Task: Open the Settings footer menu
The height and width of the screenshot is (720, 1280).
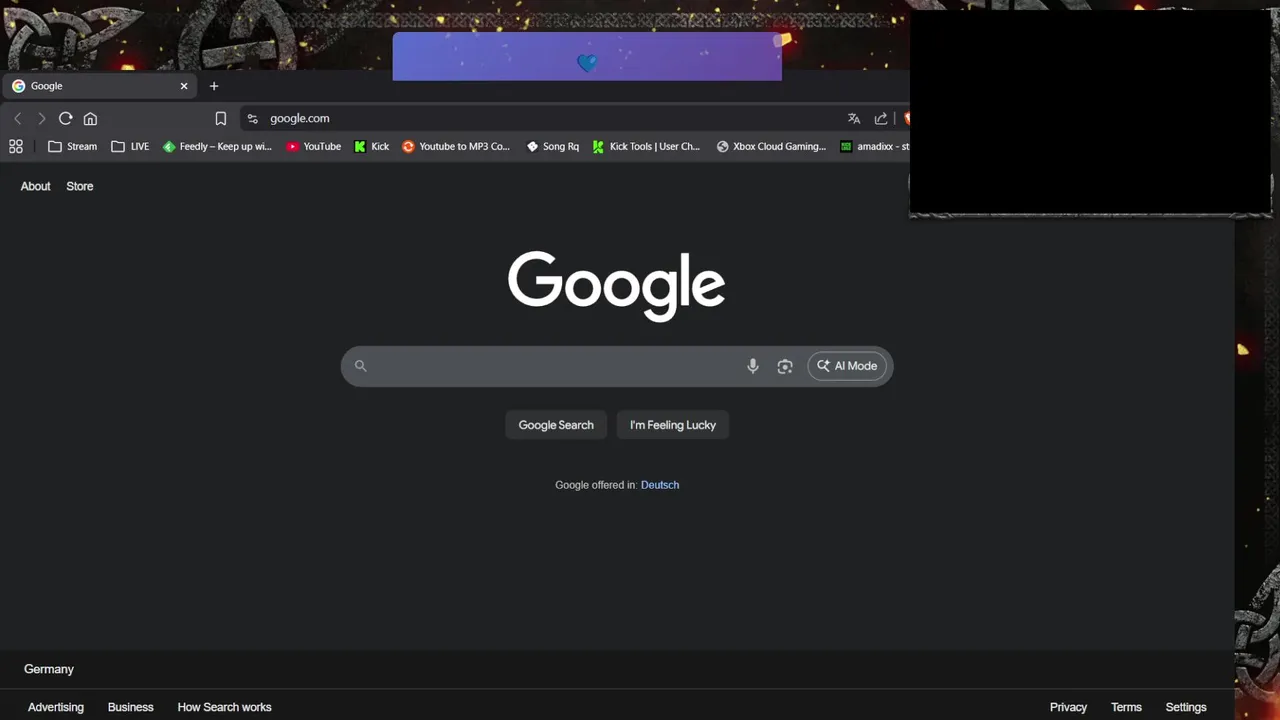Action: (x=1186, y=707)
